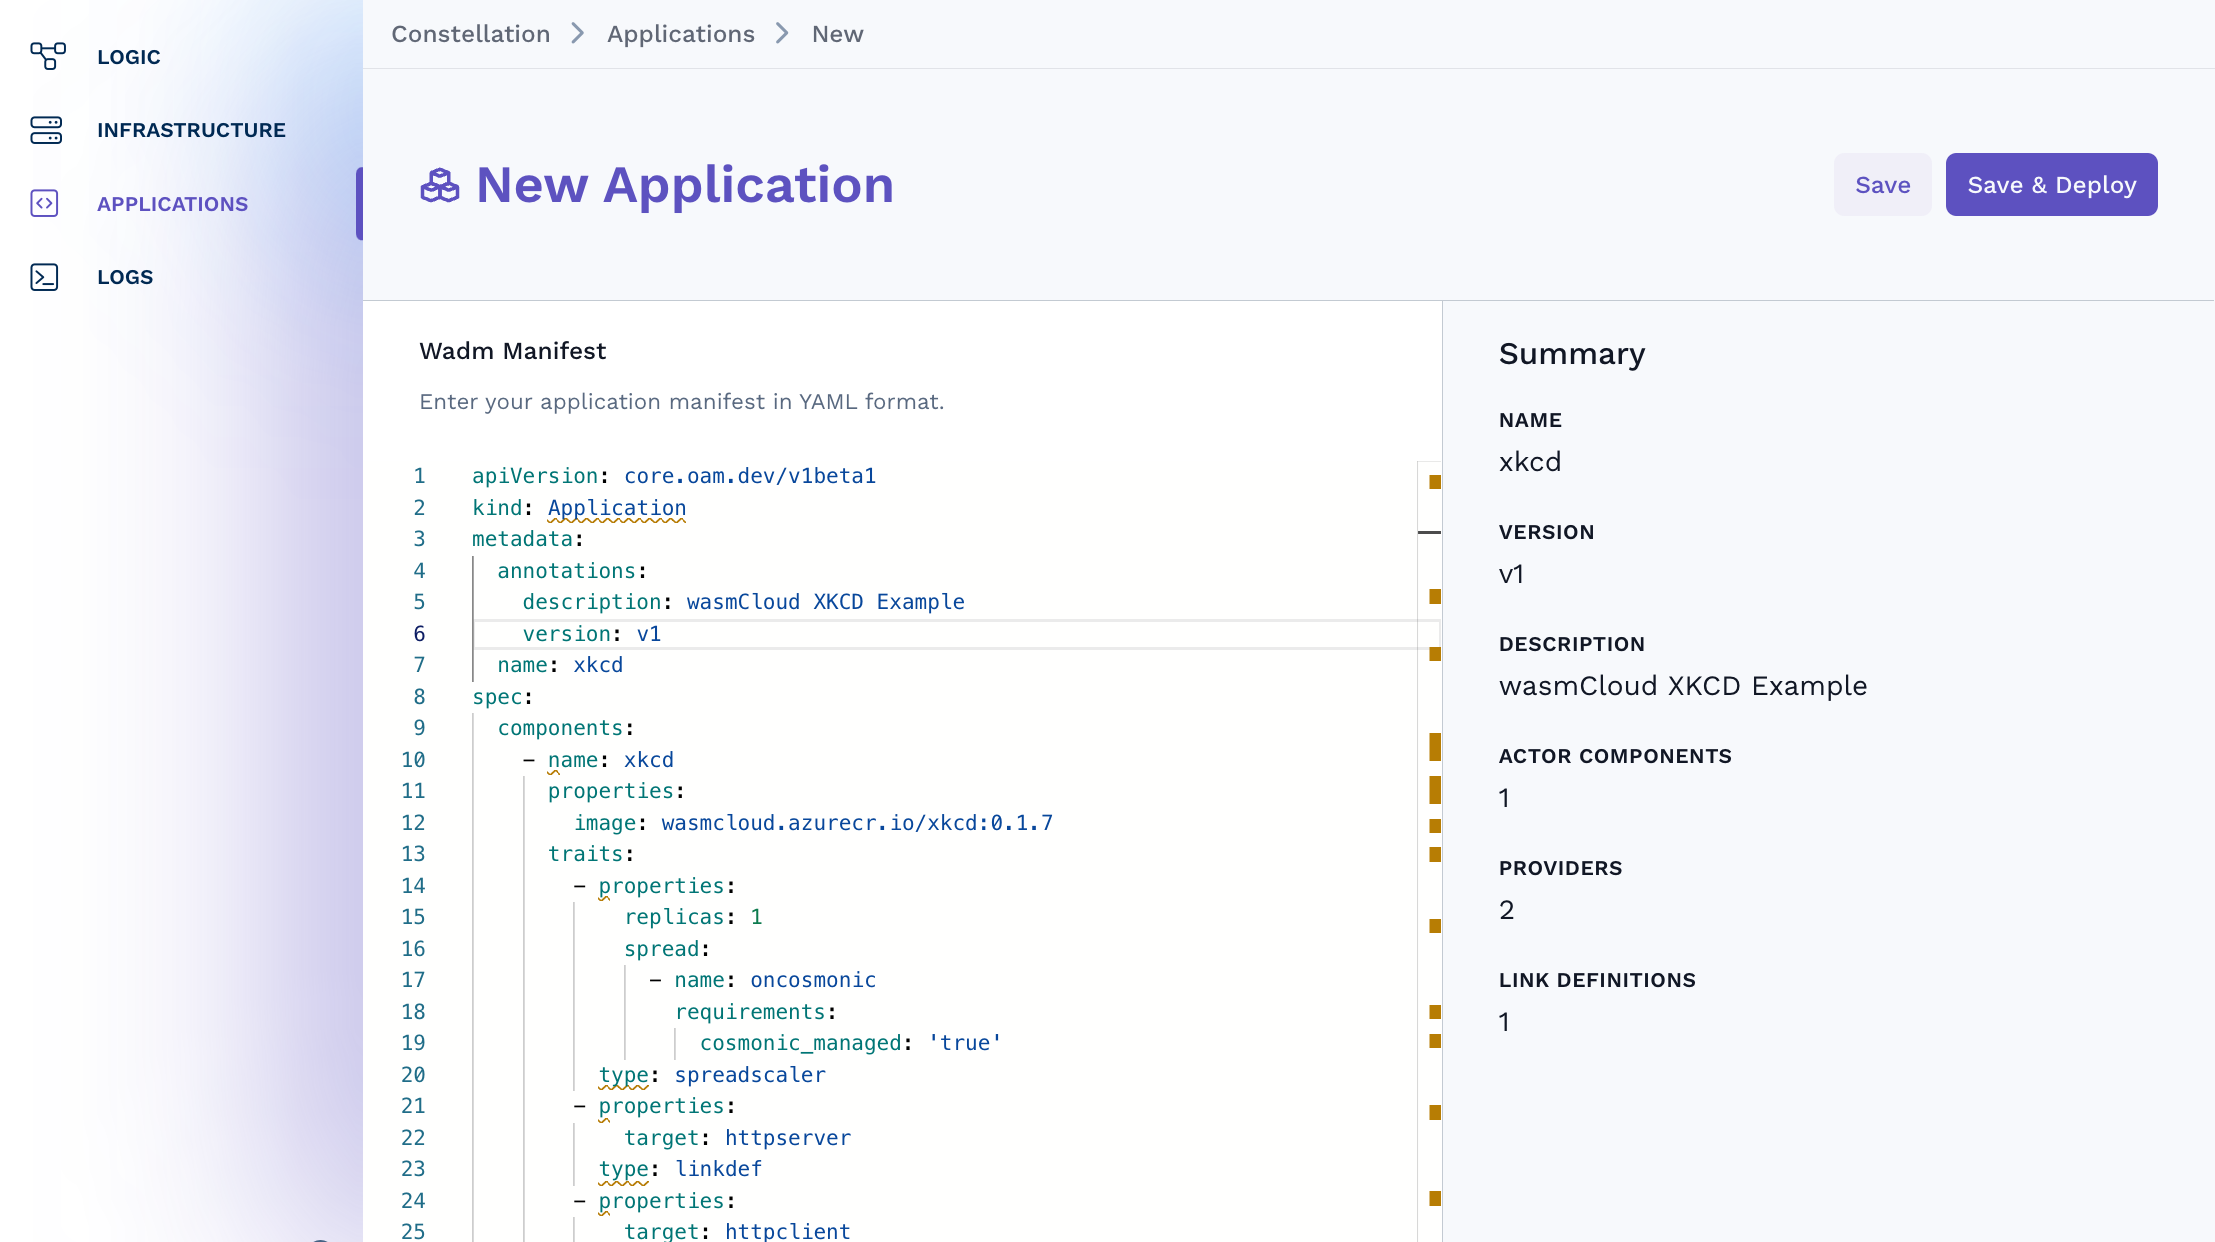Click the top orange marker in minimap
2215x1242 pixels.
coord(1435,482)
